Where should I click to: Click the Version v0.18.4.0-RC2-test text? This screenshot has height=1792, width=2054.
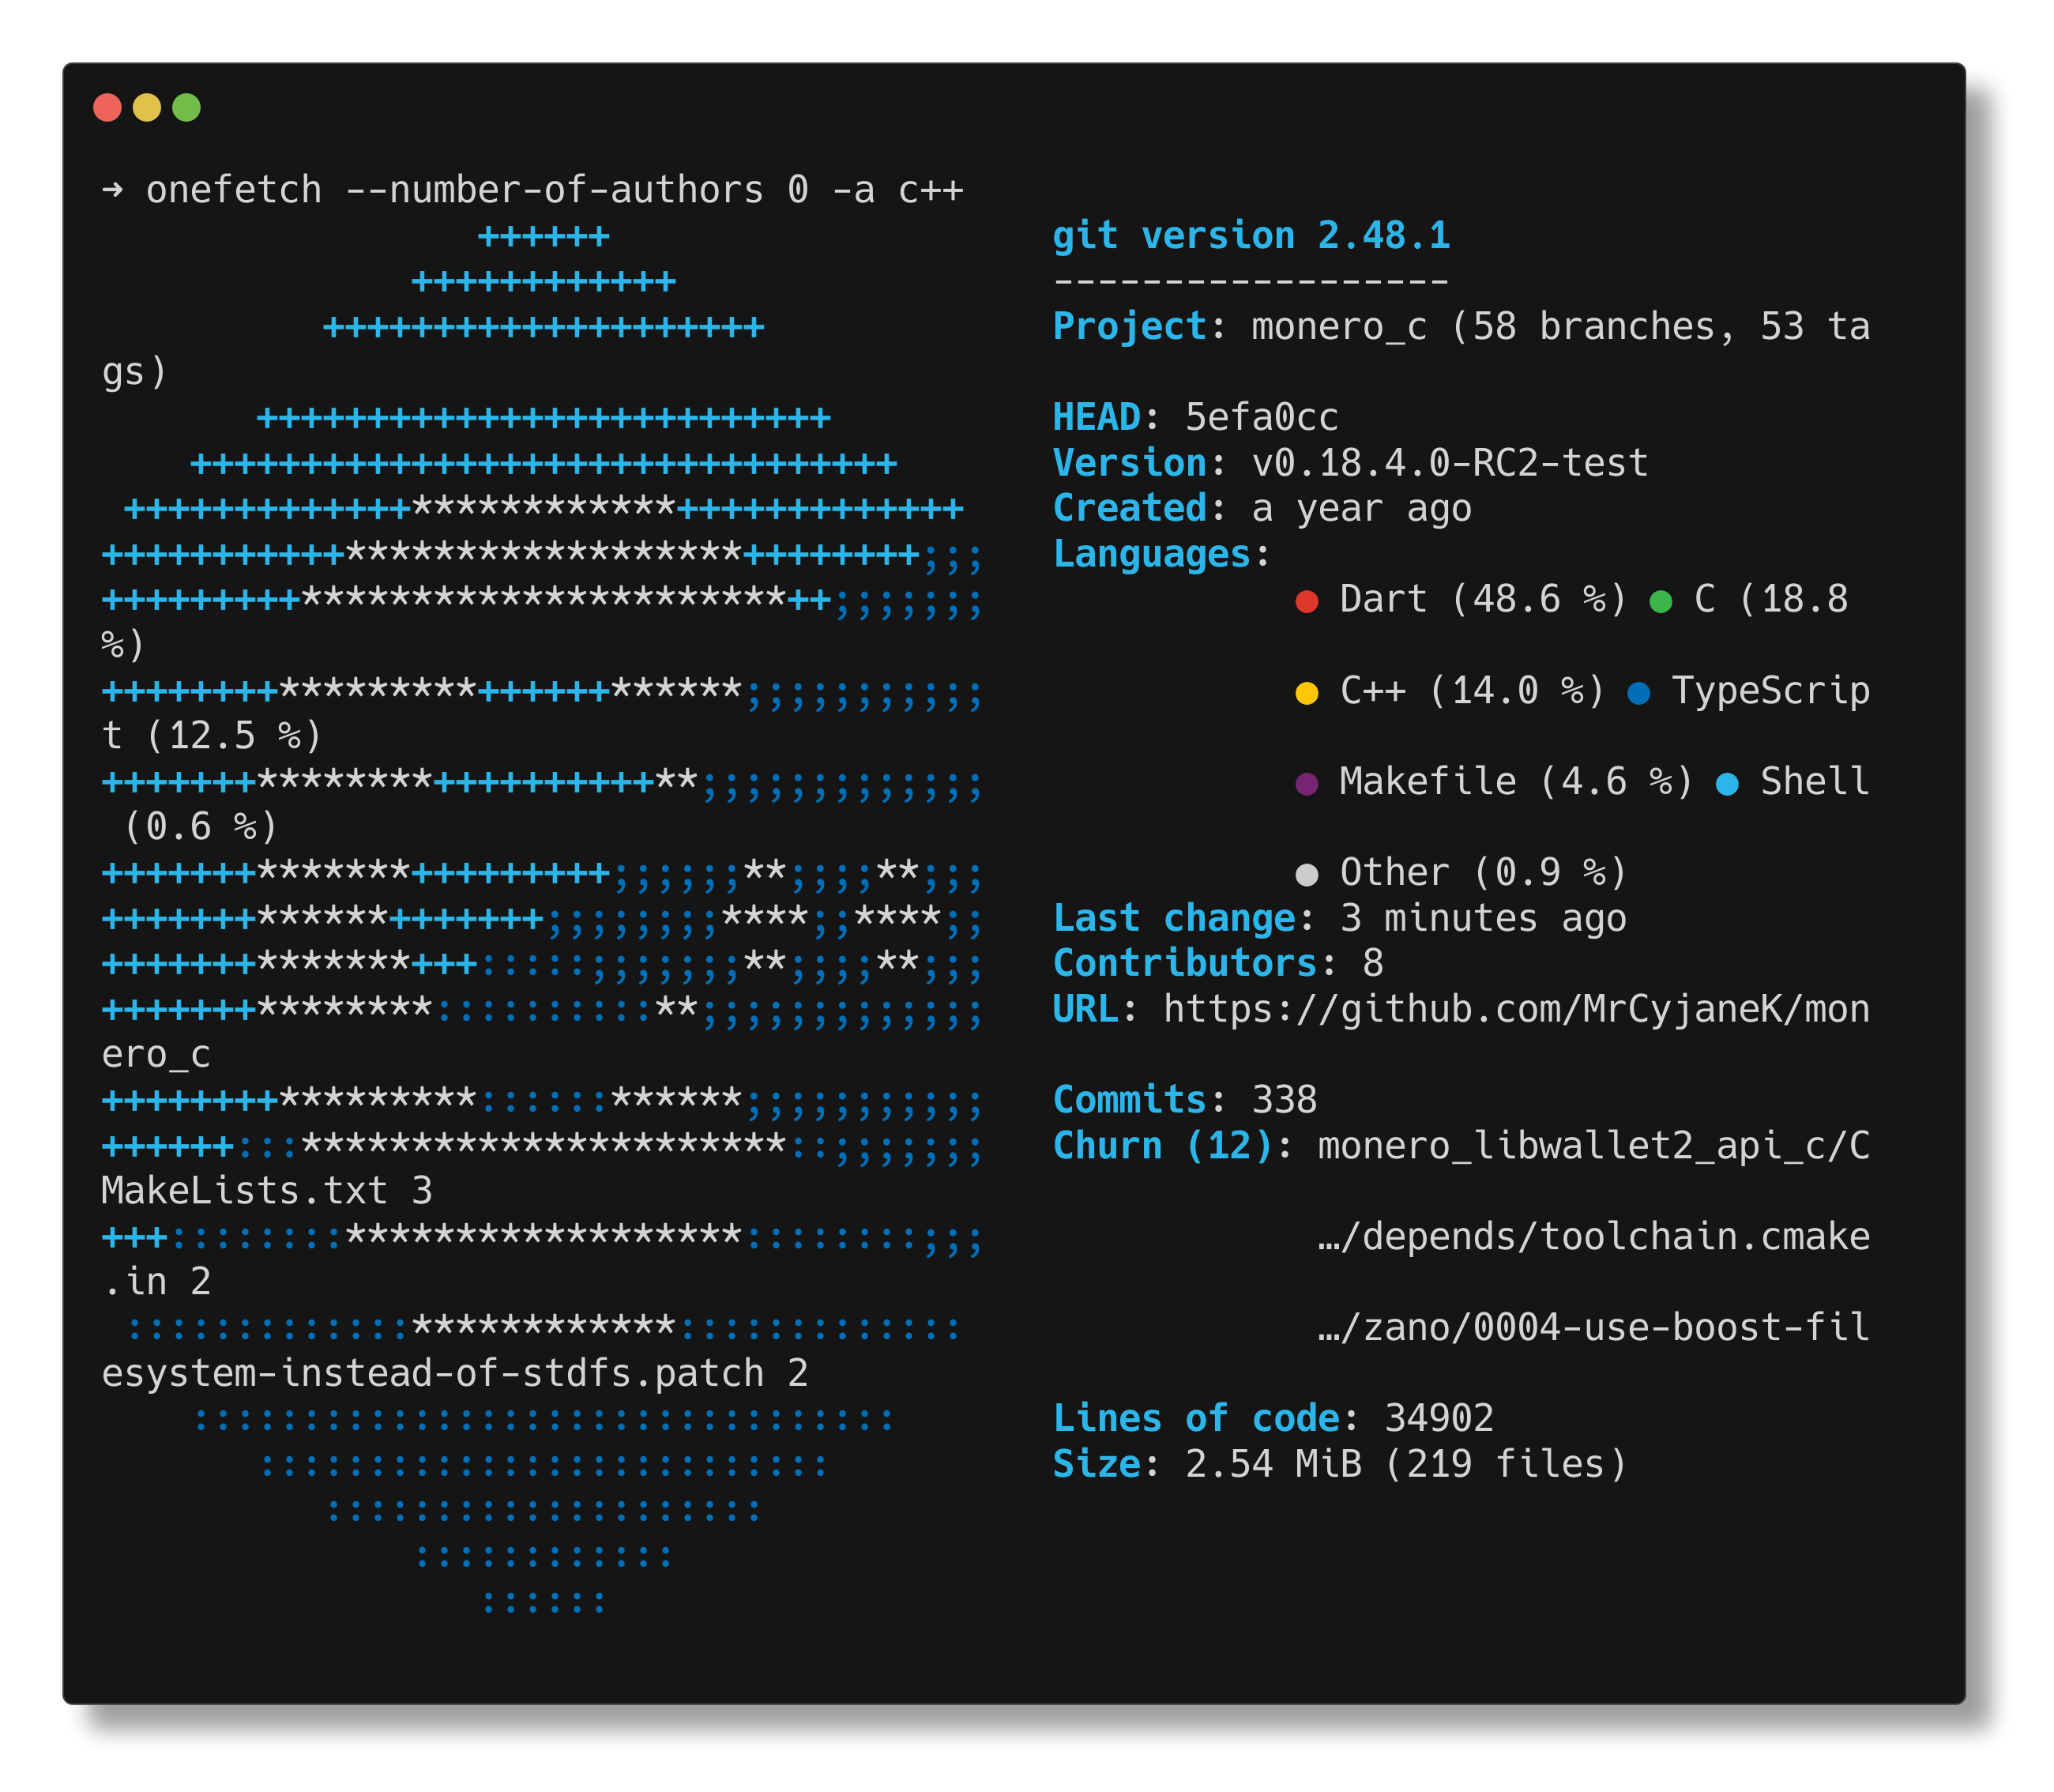[1449, 463]
